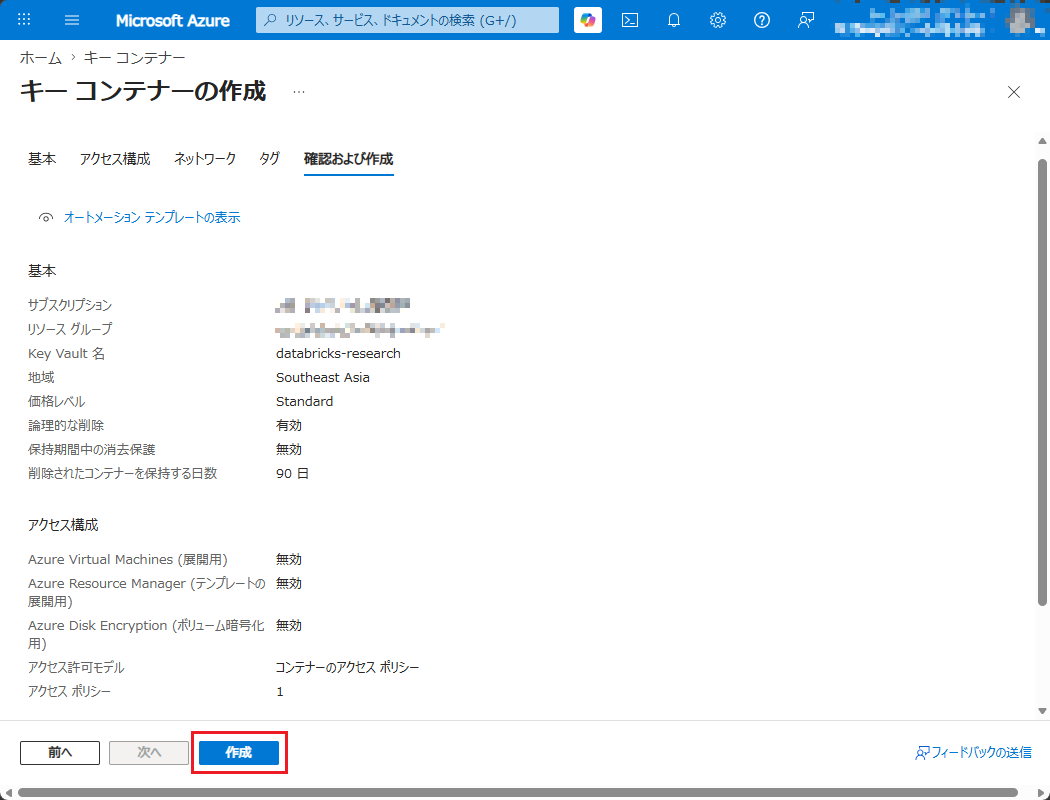This screenshot has height=800, width=1050.
Task: Switch to the タグ tab
Action: click(269, 159)
